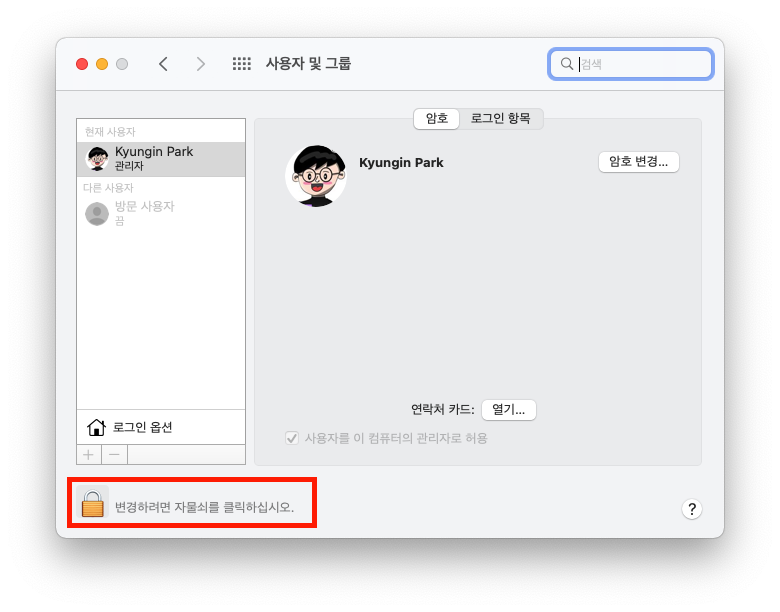Viewport: 780px width, 612px height.
Task: Click the 열기... contacts card button
Action: (508, 409)
